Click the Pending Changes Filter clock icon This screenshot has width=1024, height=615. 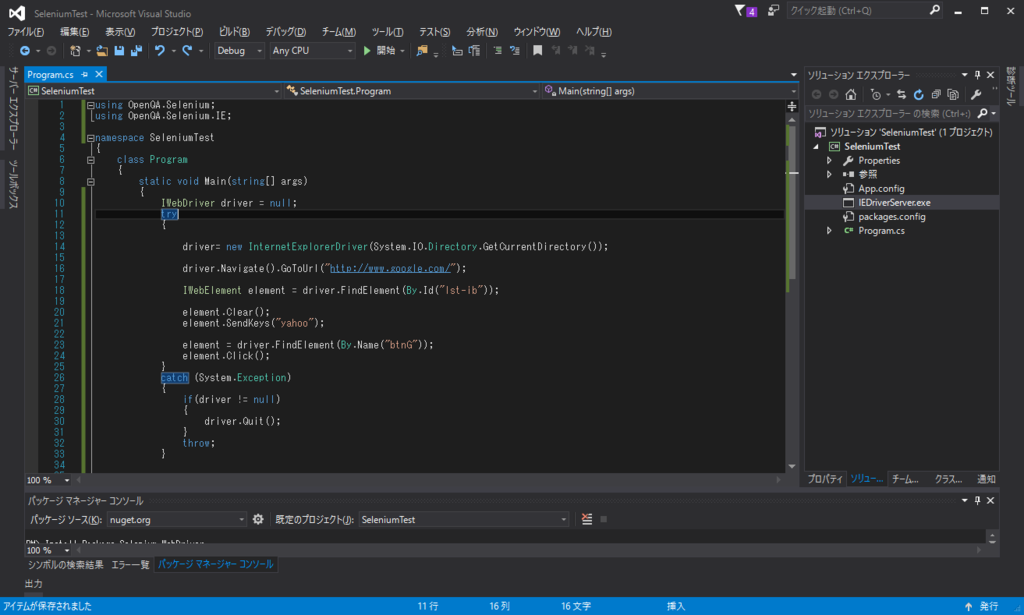[x=875, y=95]
